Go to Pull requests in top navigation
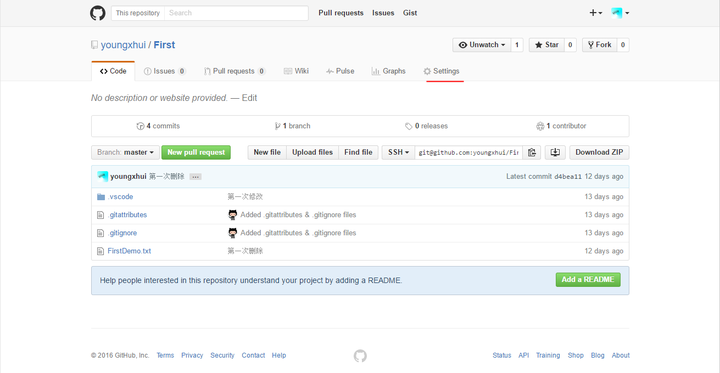This screenshot has height=373, width=720. (x=341, y=13)
